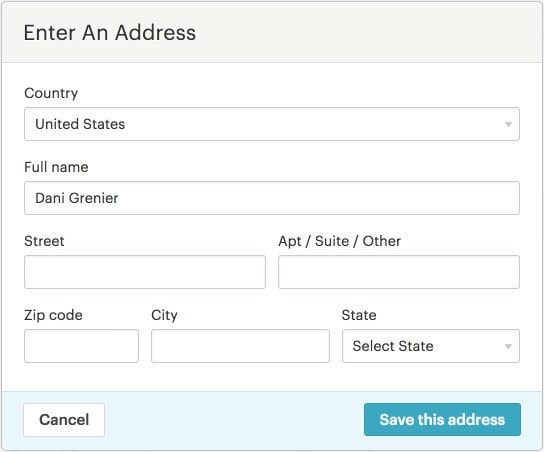Click the Enter An Address heading

click(x=110, y=33)
